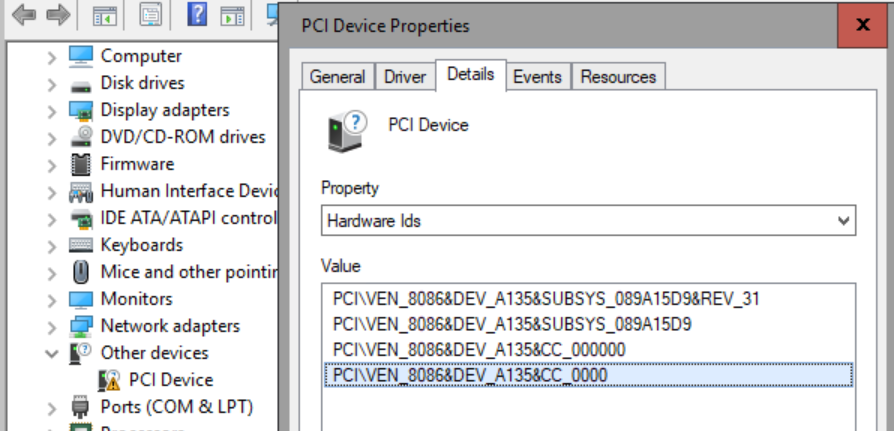
Task: Click the Back arrow toolbar icon
Action: click(x=24, y=15)
